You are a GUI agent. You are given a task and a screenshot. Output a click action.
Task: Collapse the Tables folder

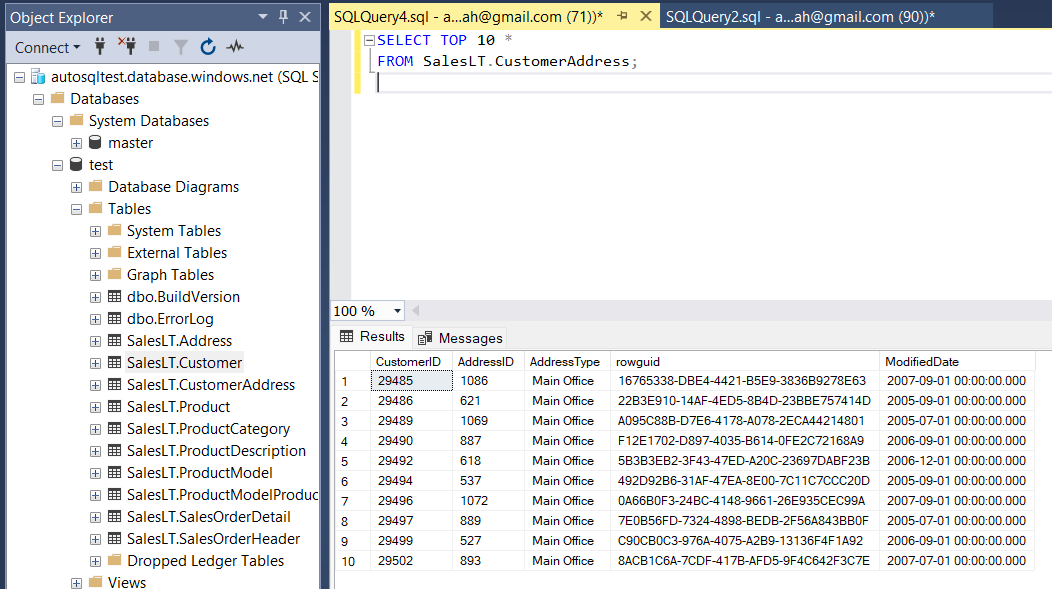[76, 208]
